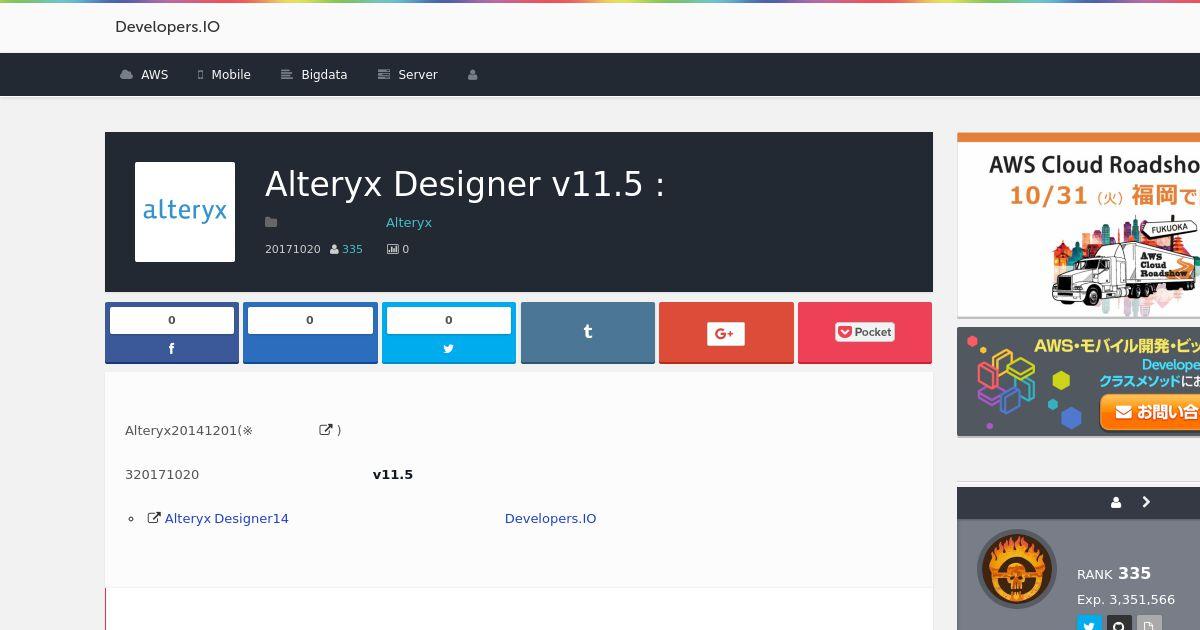The width and height of the screenshot is (1200, 630).
Task: Open the AWS navigation menu
Action: [x=144, y=75]
